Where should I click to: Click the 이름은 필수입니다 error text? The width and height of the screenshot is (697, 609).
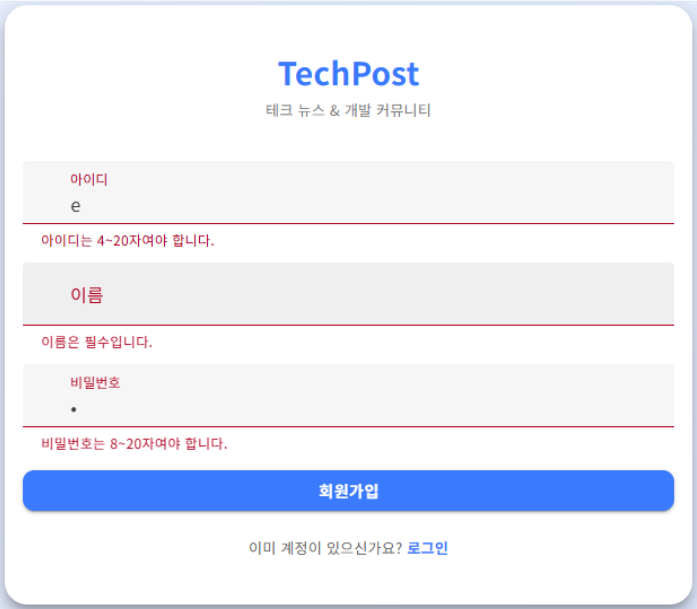coord(96,342)
